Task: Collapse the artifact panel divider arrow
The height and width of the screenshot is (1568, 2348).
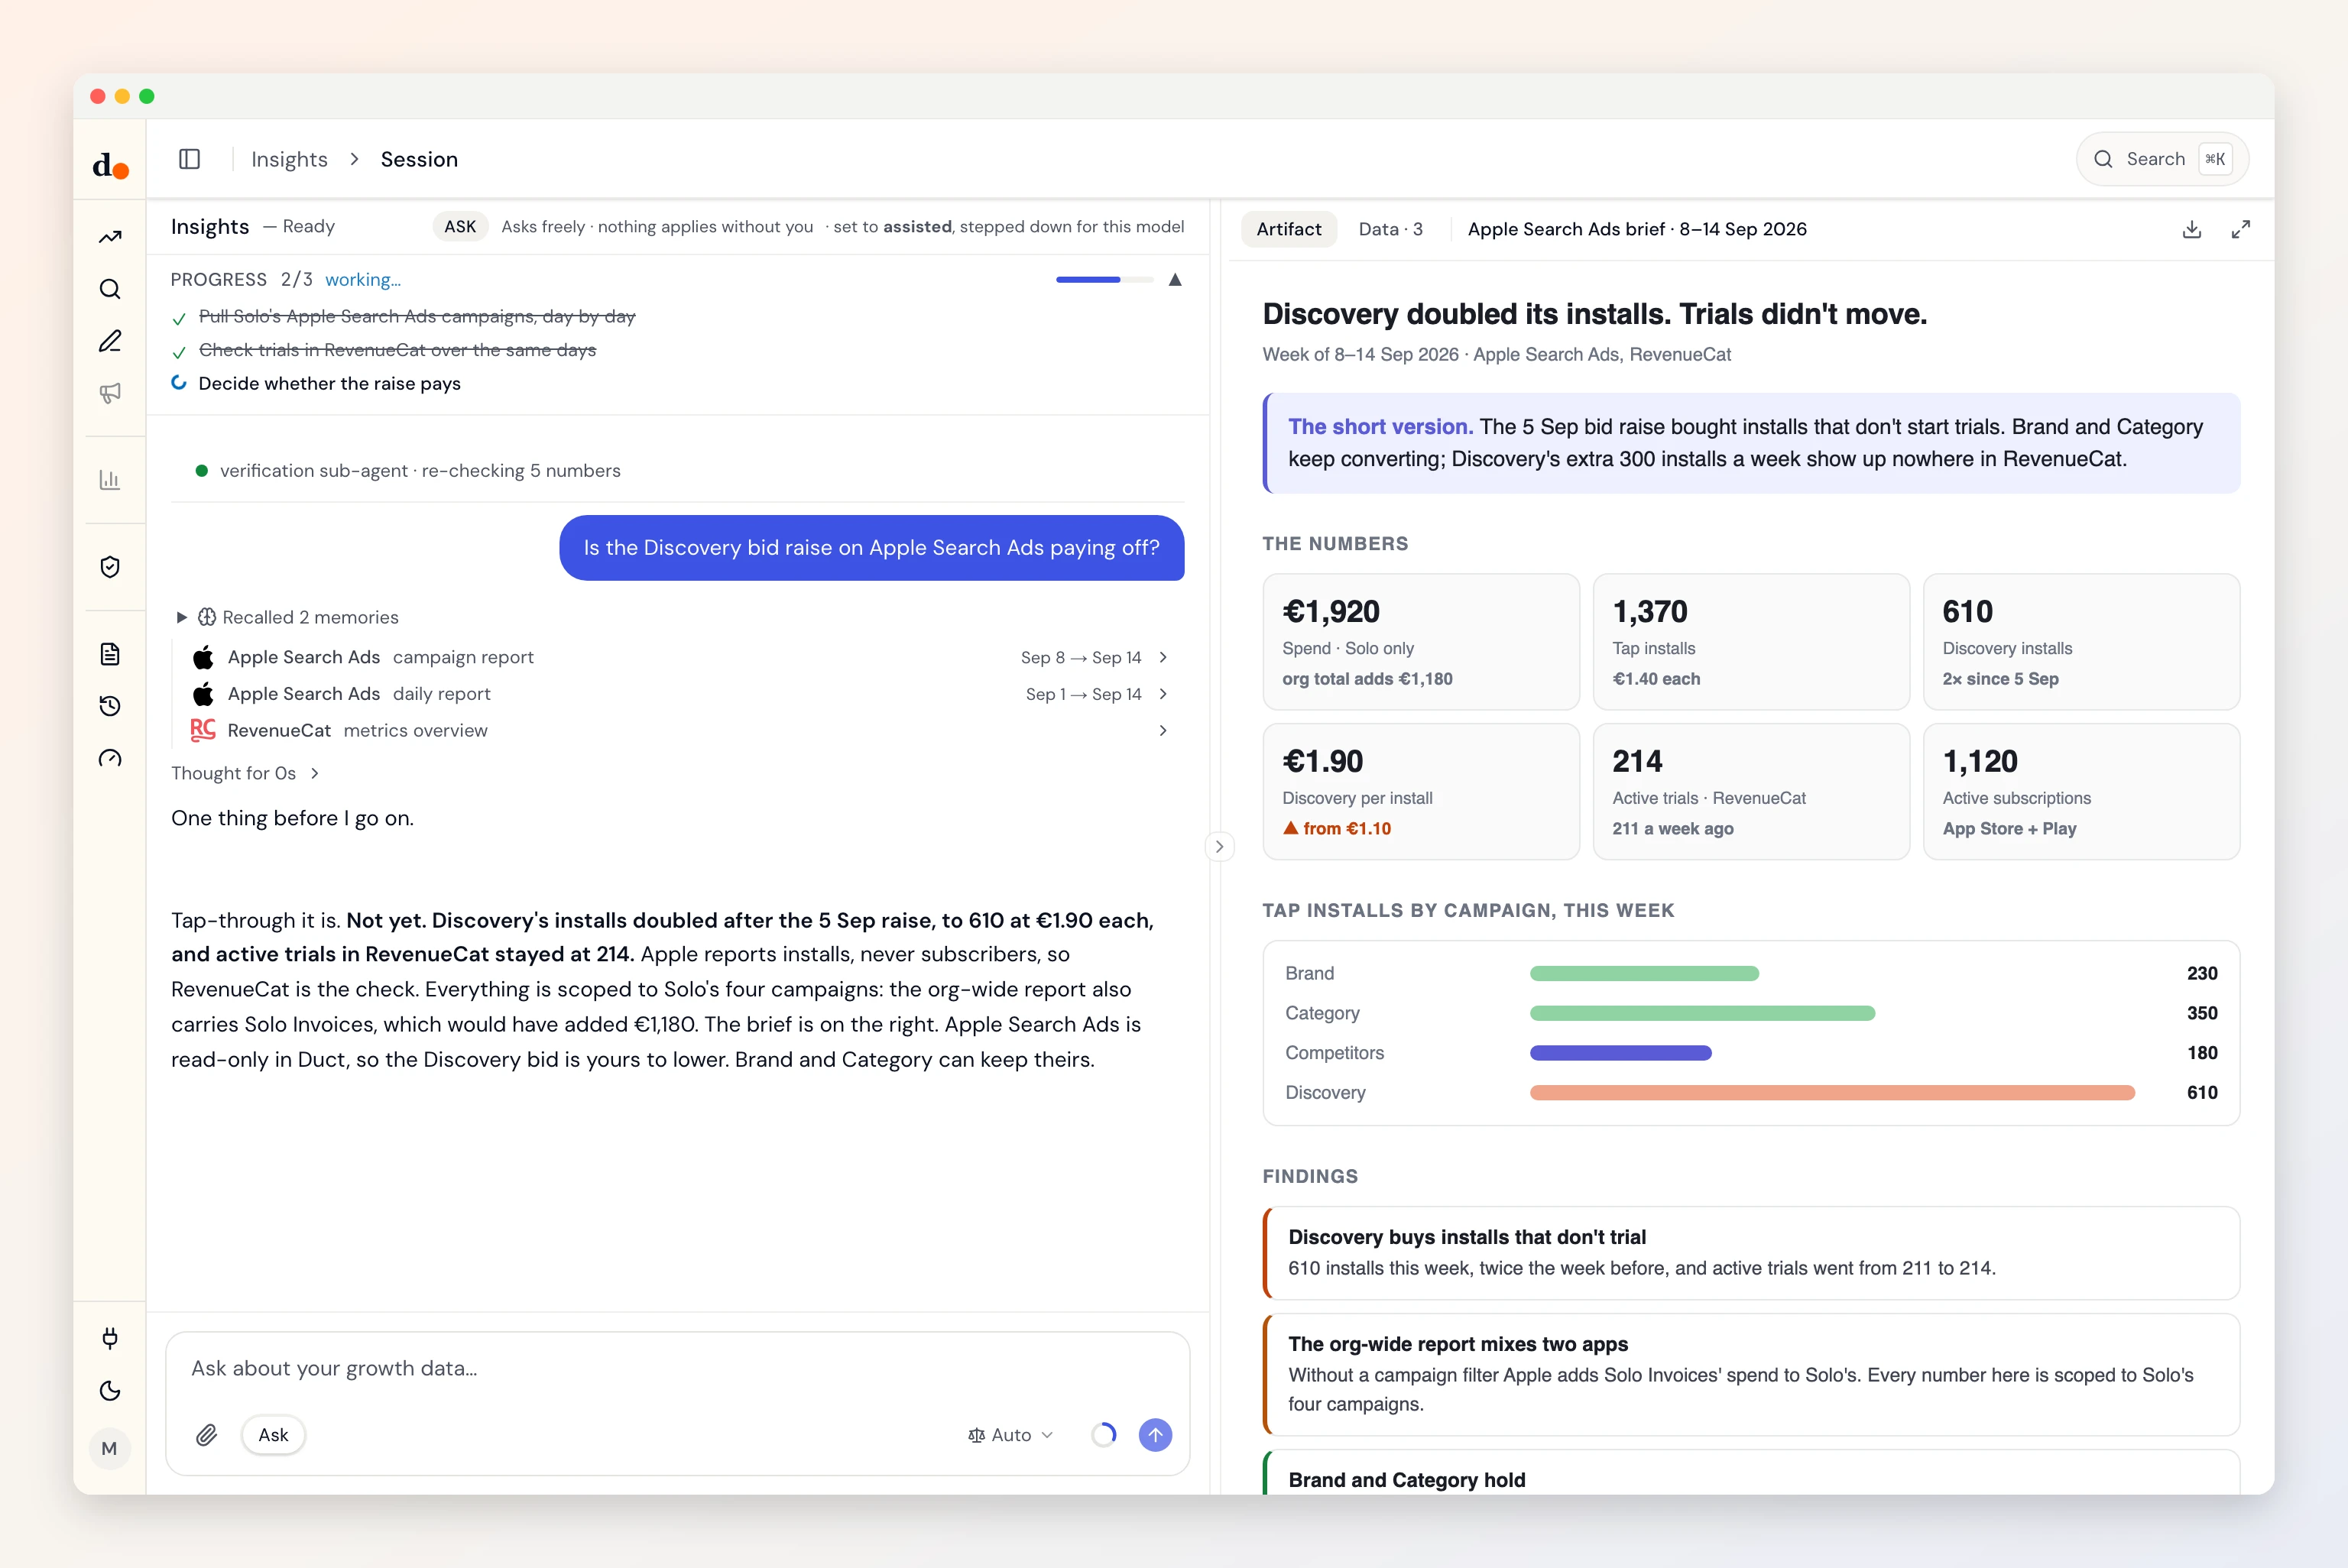Action: pos(1219,847)
